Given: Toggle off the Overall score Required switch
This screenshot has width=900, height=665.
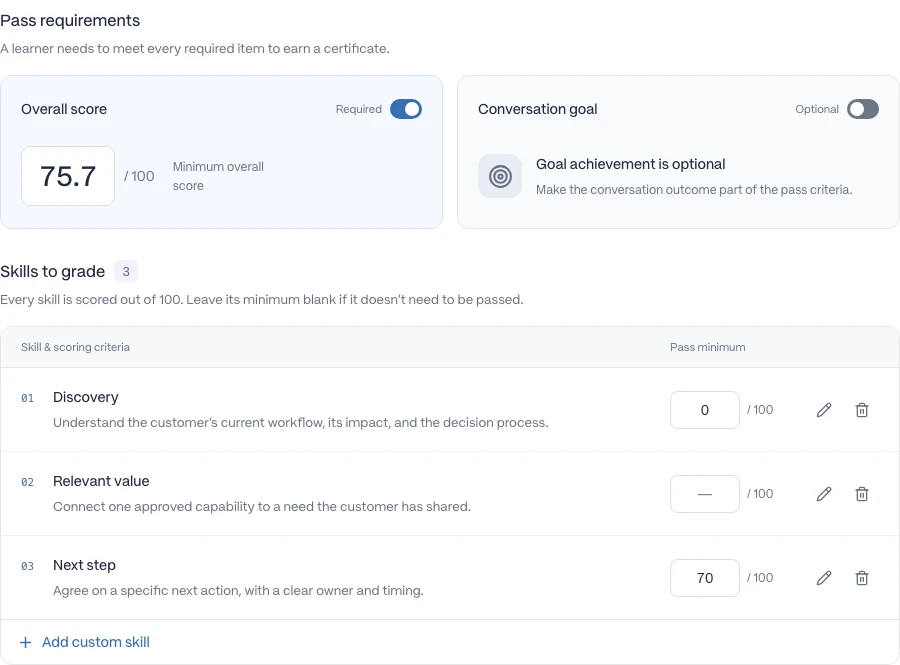Looking at the screenshot, I should point(406,109).
